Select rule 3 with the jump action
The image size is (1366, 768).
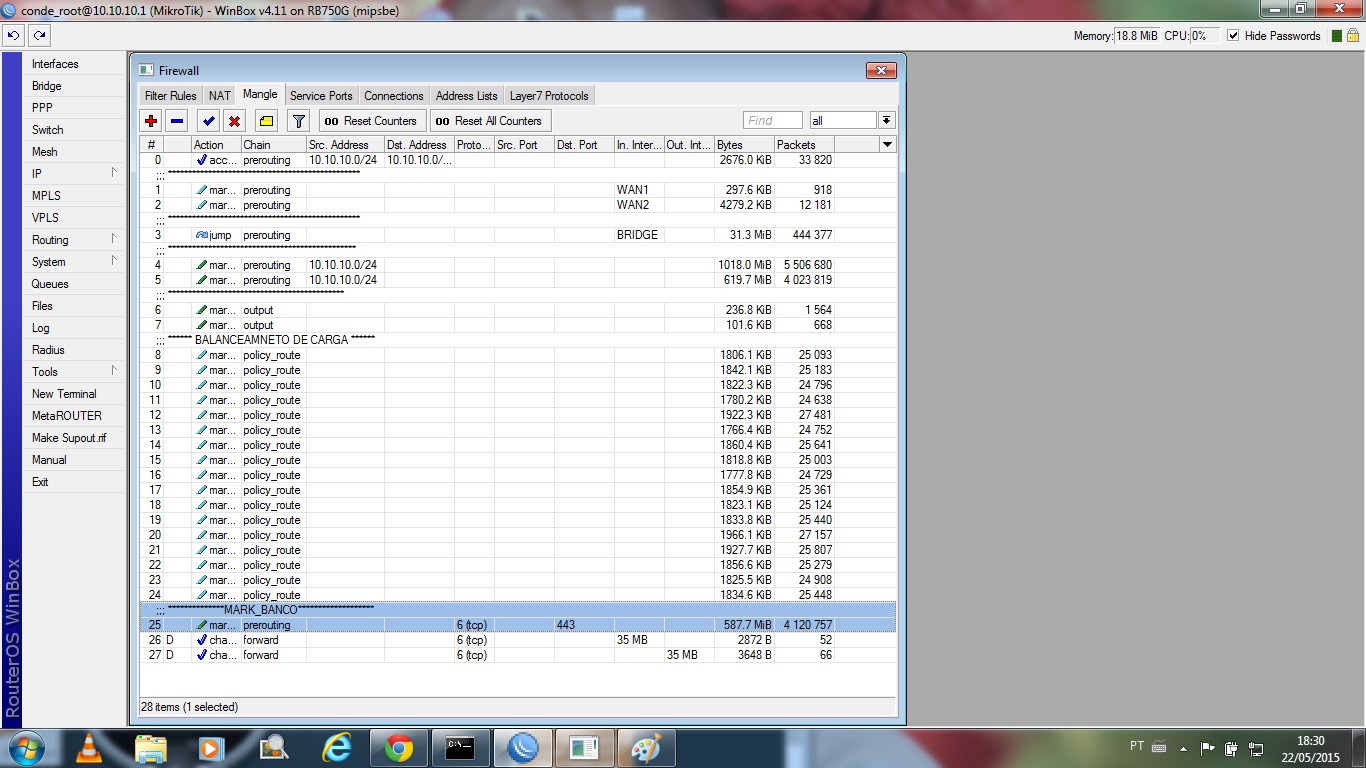click(517, 235)
